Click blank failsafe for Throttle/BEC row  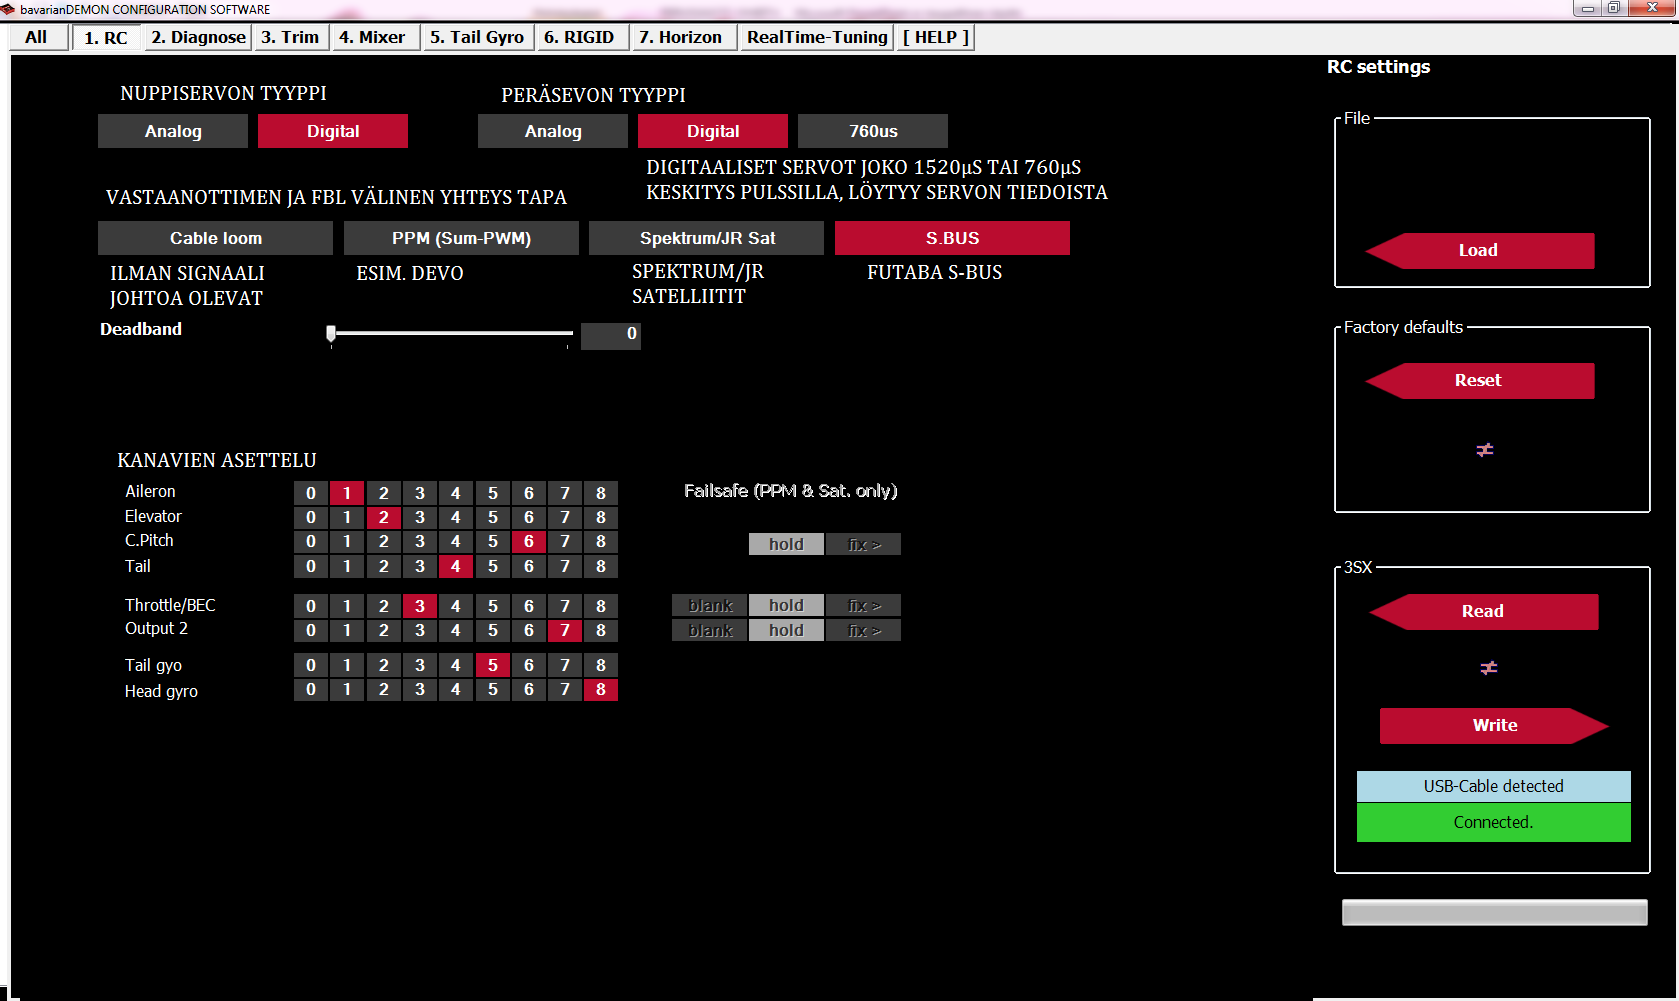pos(710,605)
